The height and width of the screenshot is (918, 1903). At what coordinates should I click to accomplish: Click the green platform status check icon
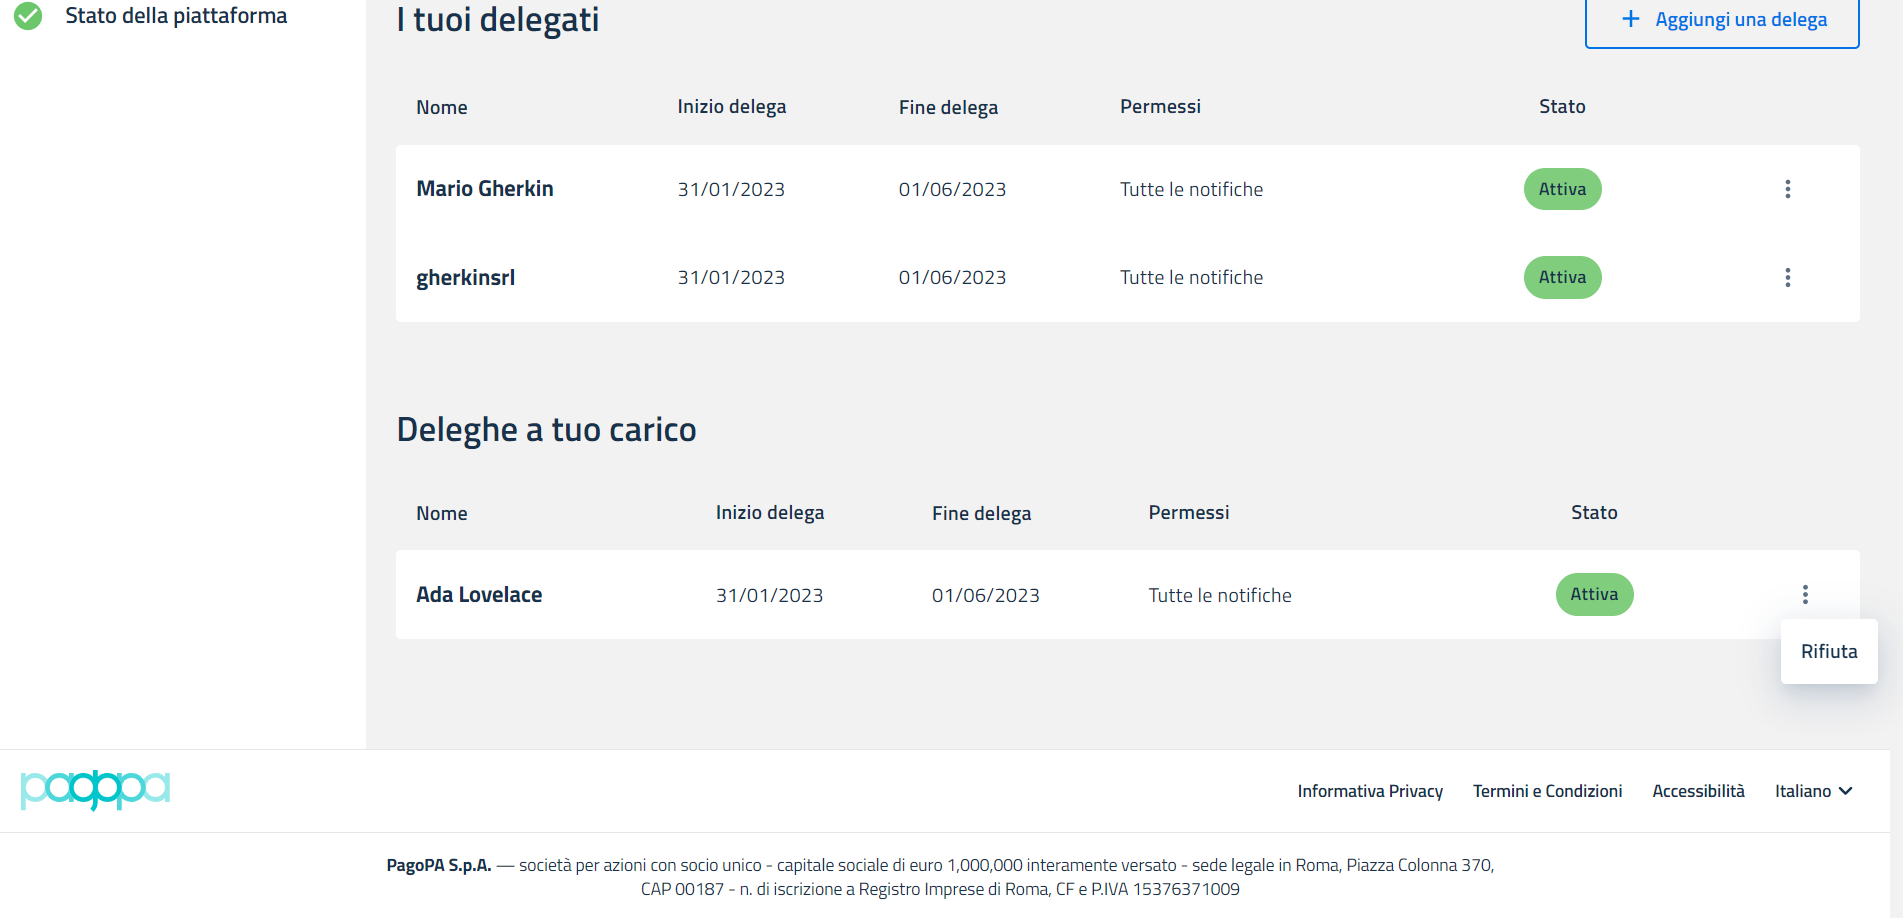click(x=28, y=16)
